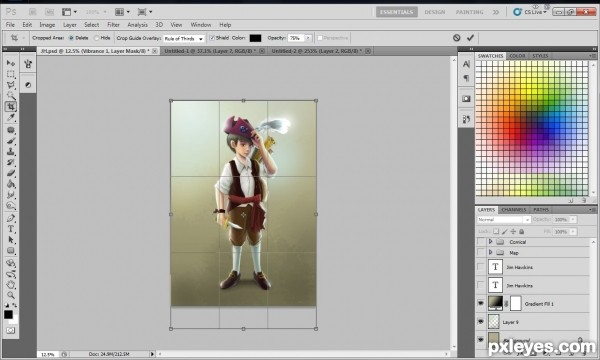Select the Hand tool

click(x=11, y=284)
